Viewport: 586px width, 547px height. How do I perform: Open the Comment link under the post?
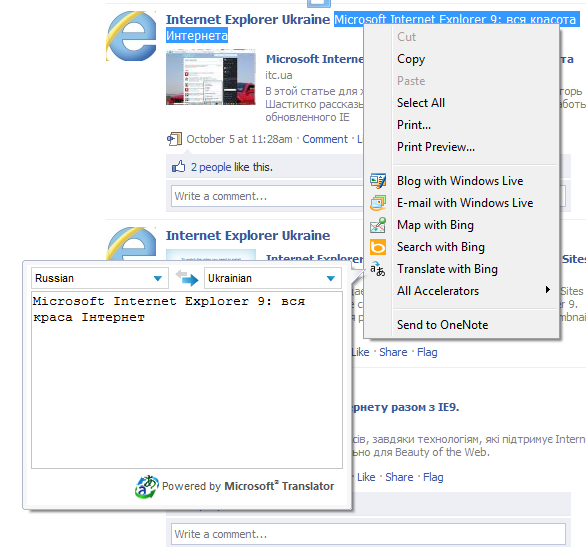point(325,139)
